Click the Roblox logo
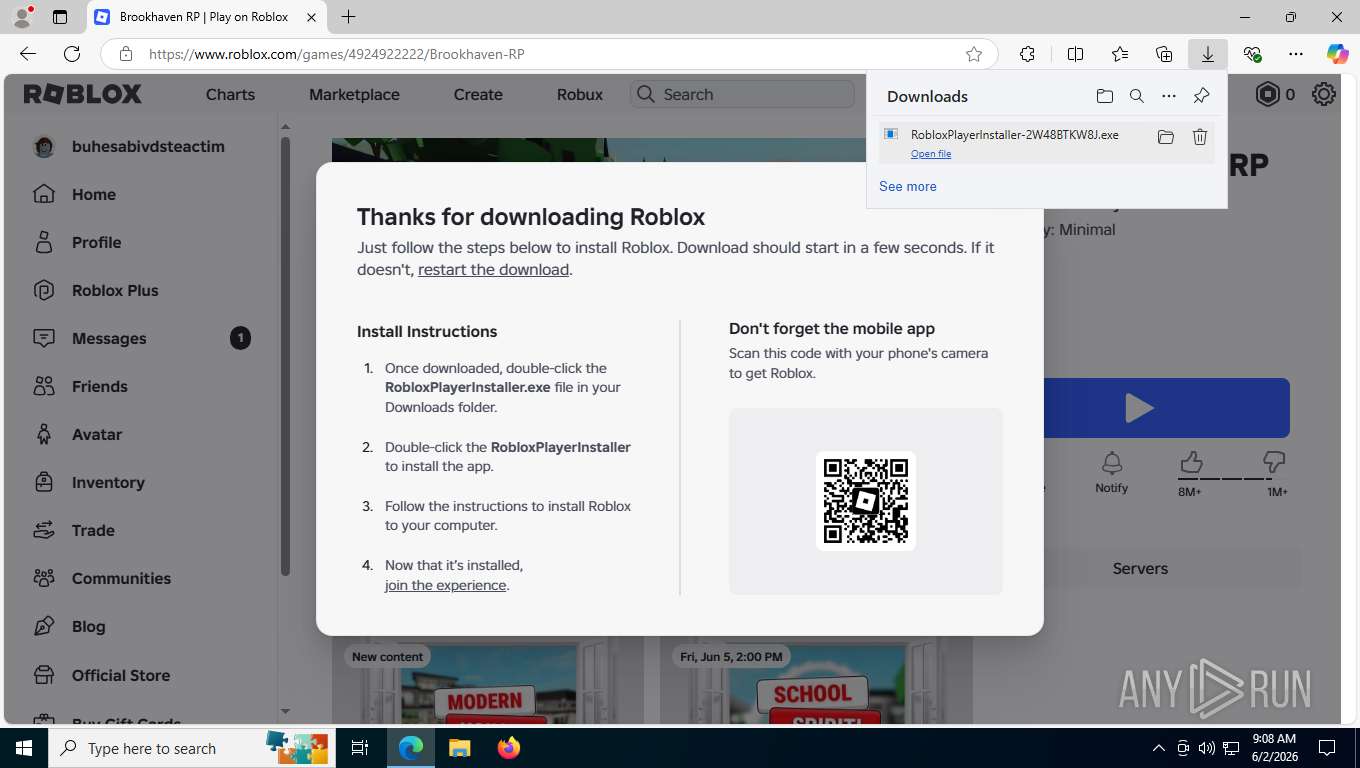The image size is (1360, 768). 83,94
